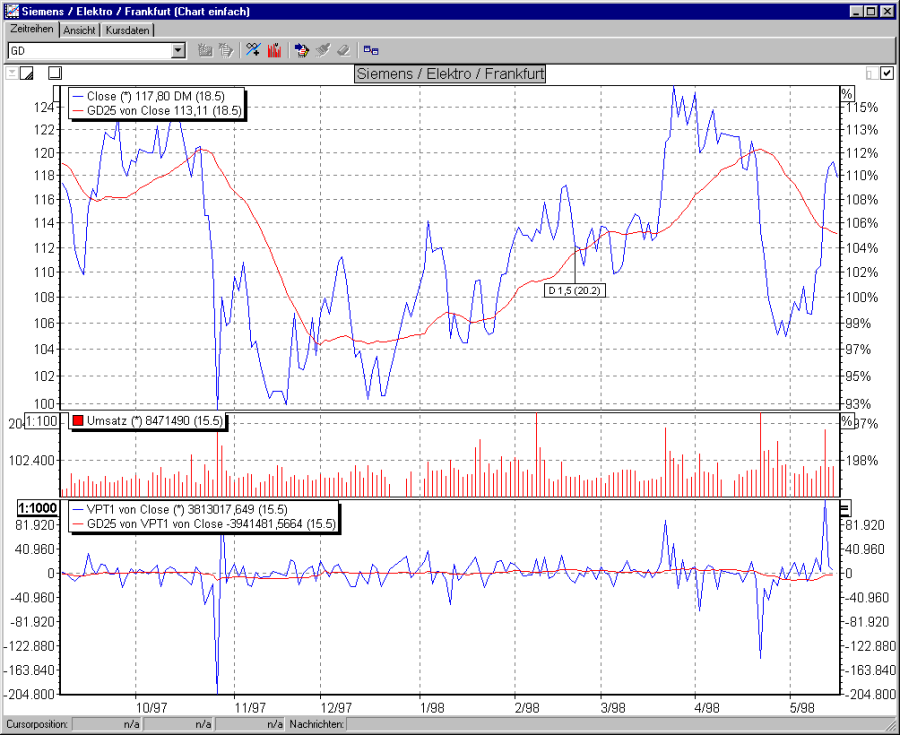Toggle the small box left of the top-right checkbox
This screenshot has width=900, height=735.
point(872,73)
